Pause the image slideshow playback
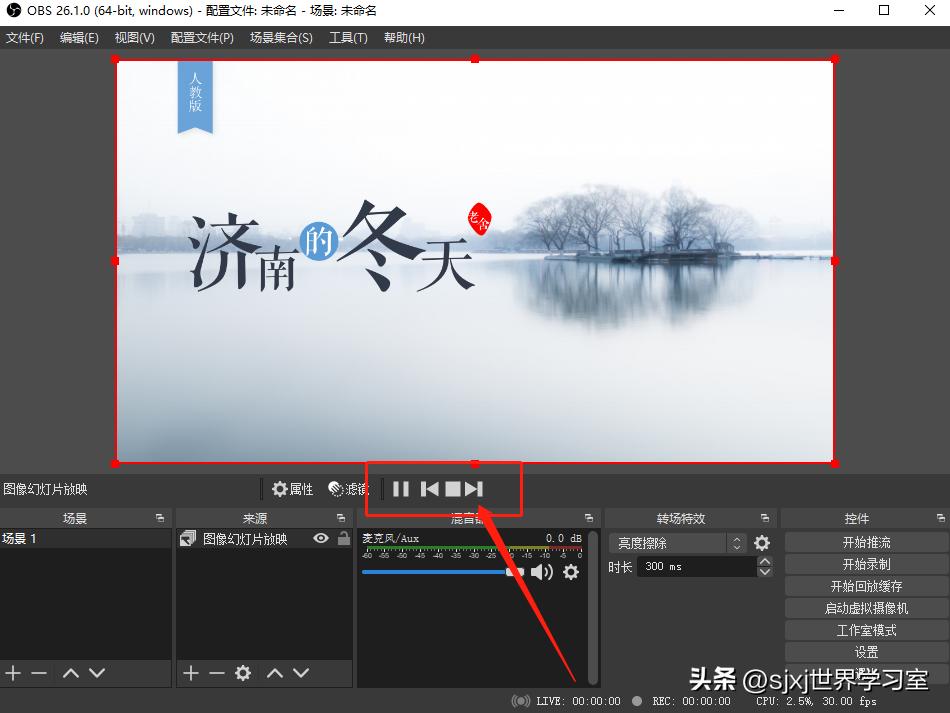Viewport: 950px width, 713px height. [400, 489]
